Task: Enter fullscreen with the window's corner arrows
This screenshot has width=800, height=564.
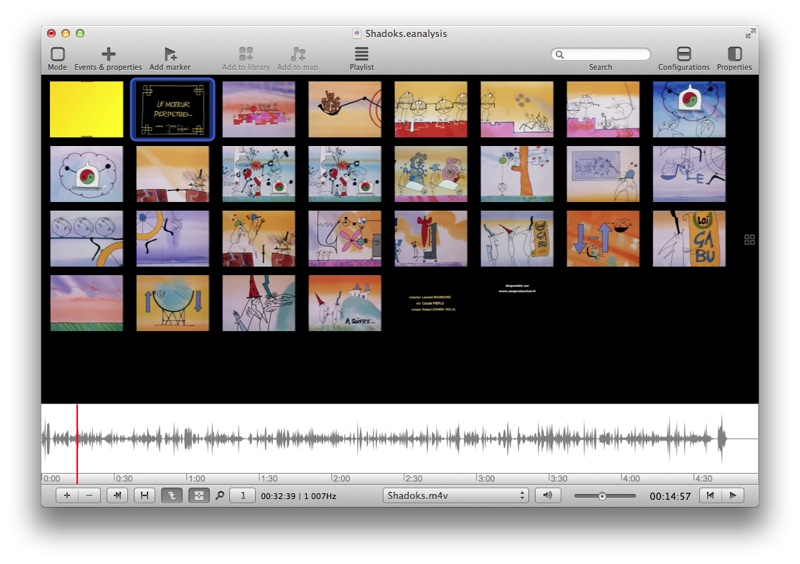Action: 750,34
